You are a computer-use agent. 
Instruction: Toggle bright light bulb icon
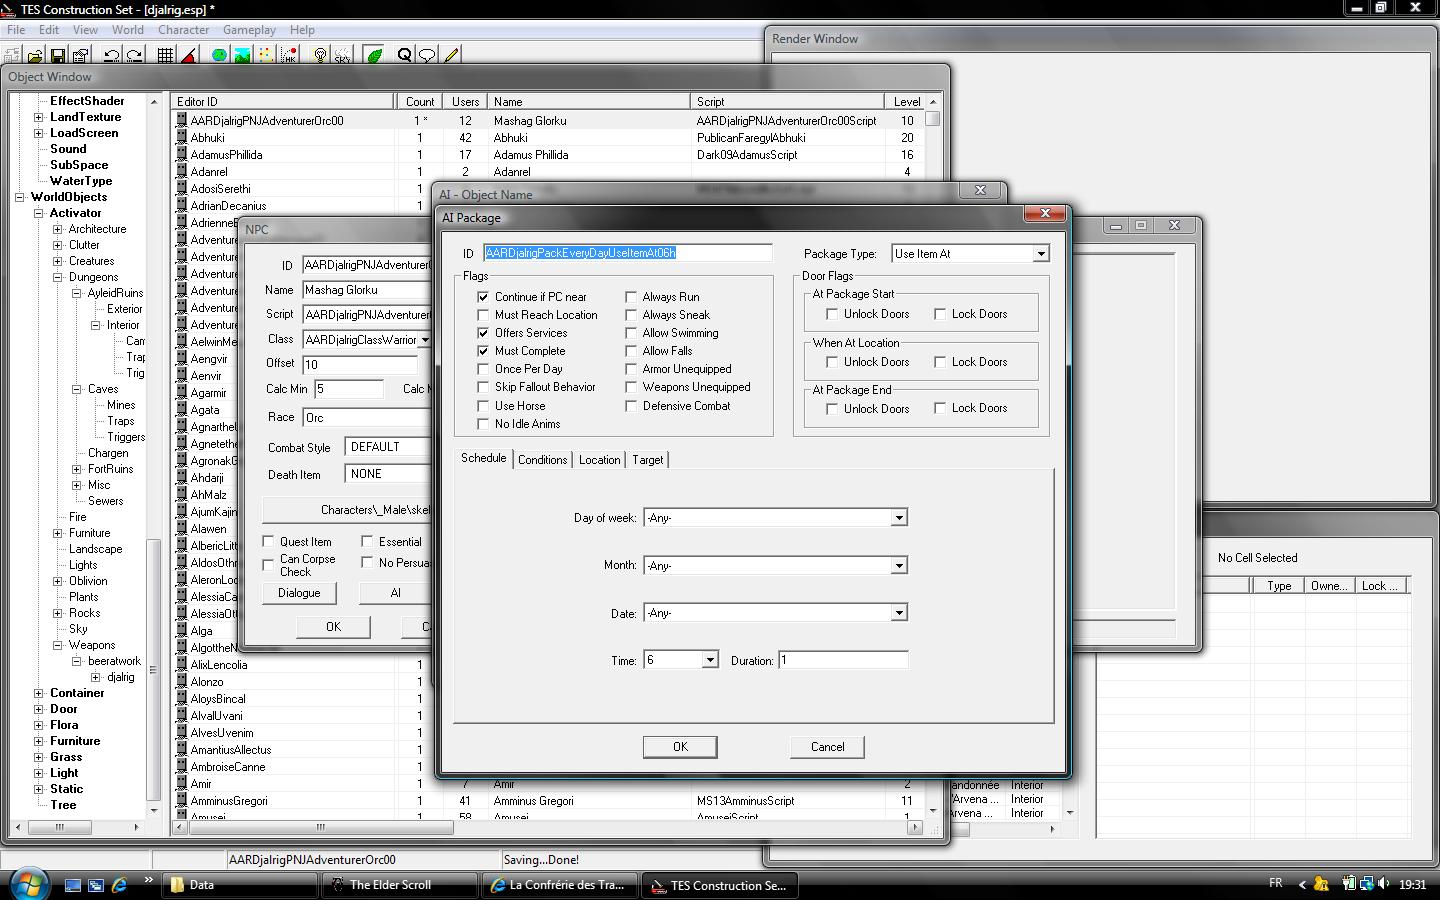pyautogui.click(x=320, y=55)
